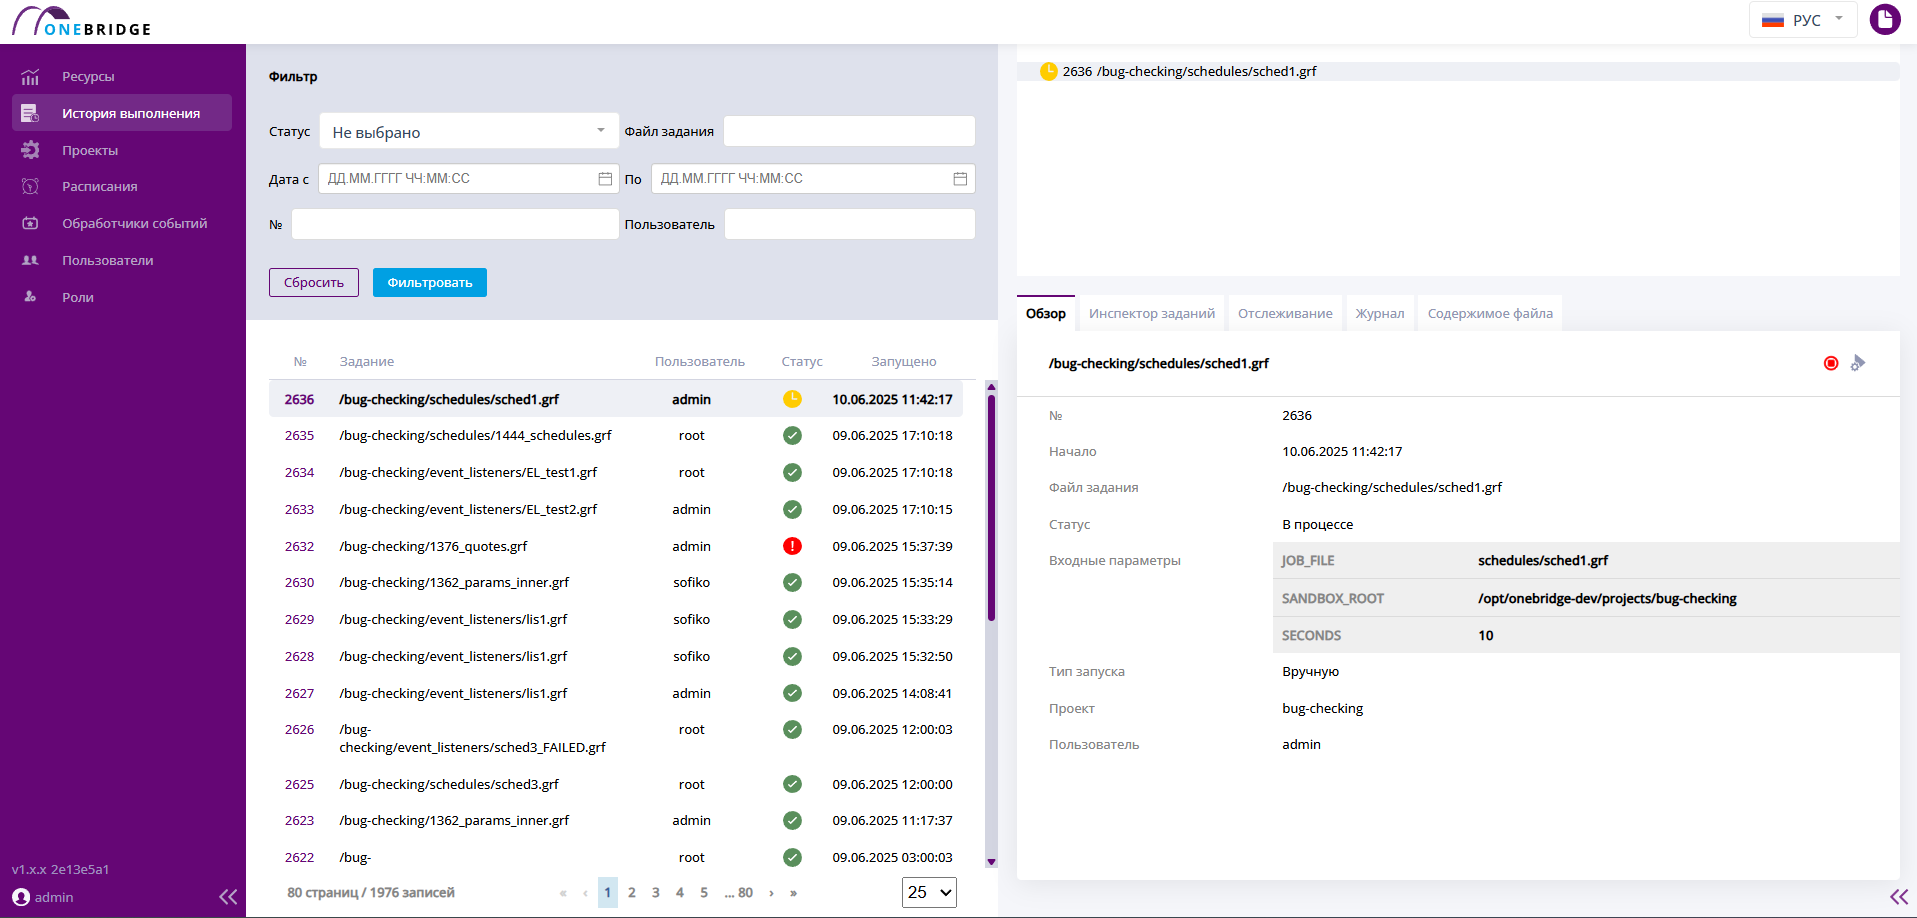Sort by the Запущено column header

904,361
